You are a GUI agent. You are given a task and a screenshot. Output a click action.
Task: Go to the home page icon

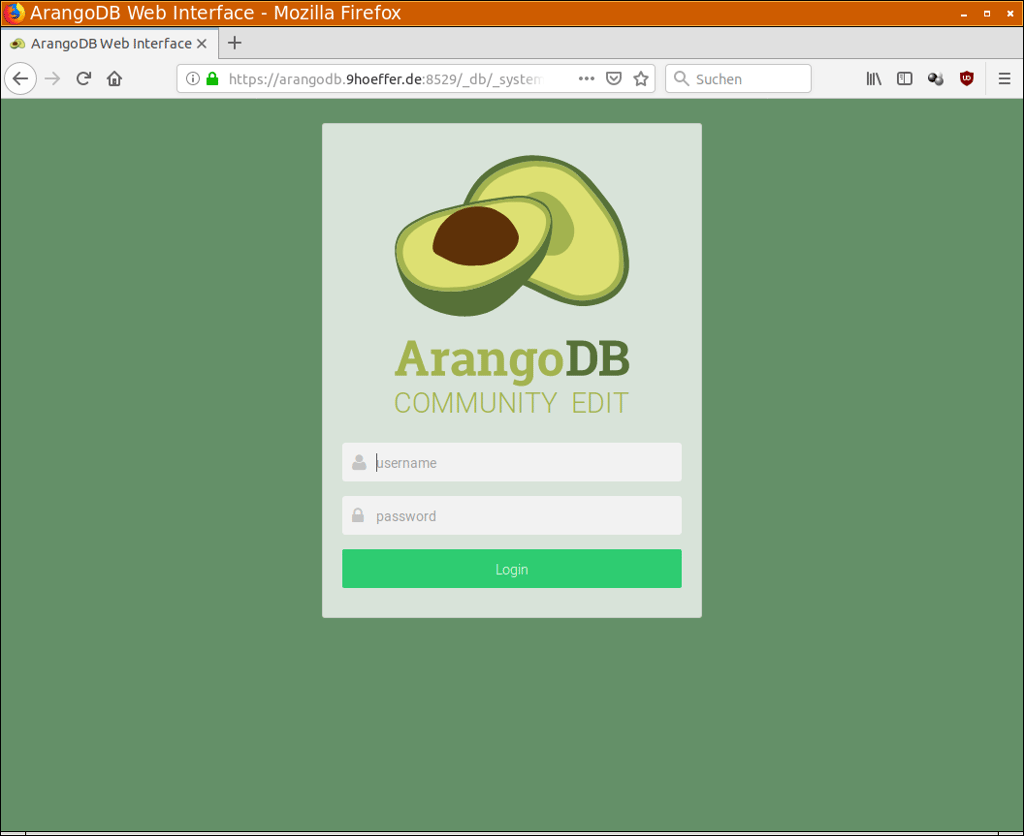pos(114,78)
